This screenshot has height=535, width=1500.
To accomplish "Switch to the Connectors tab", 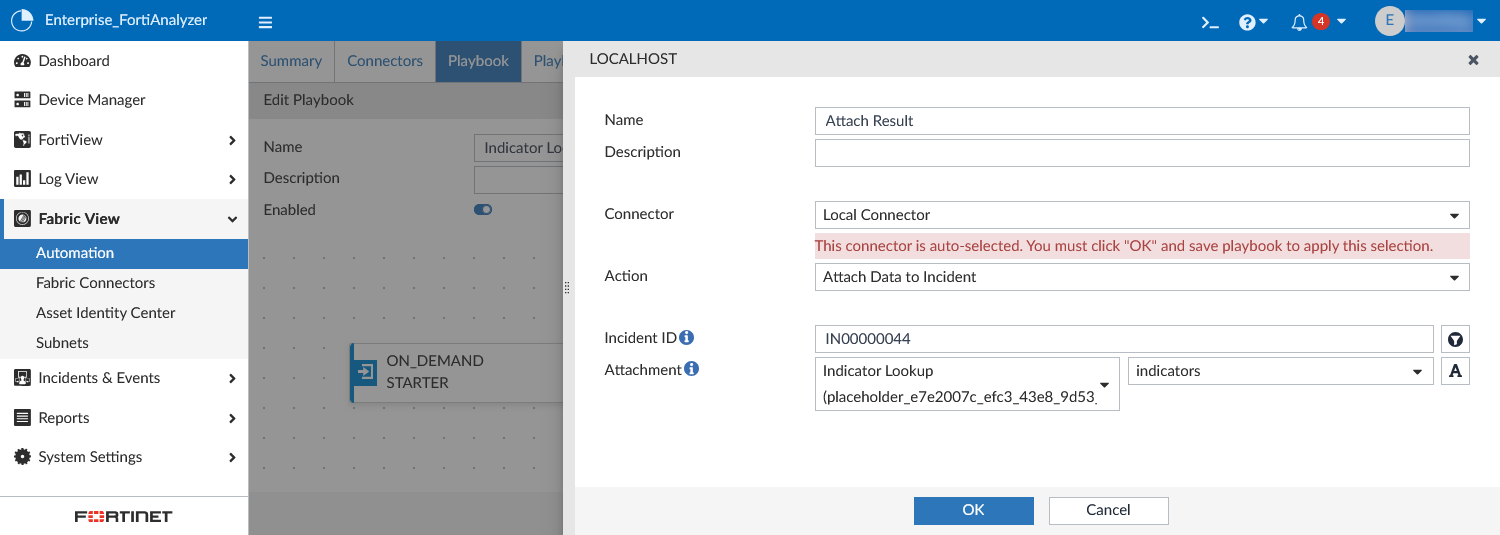I will pos(385,61).
